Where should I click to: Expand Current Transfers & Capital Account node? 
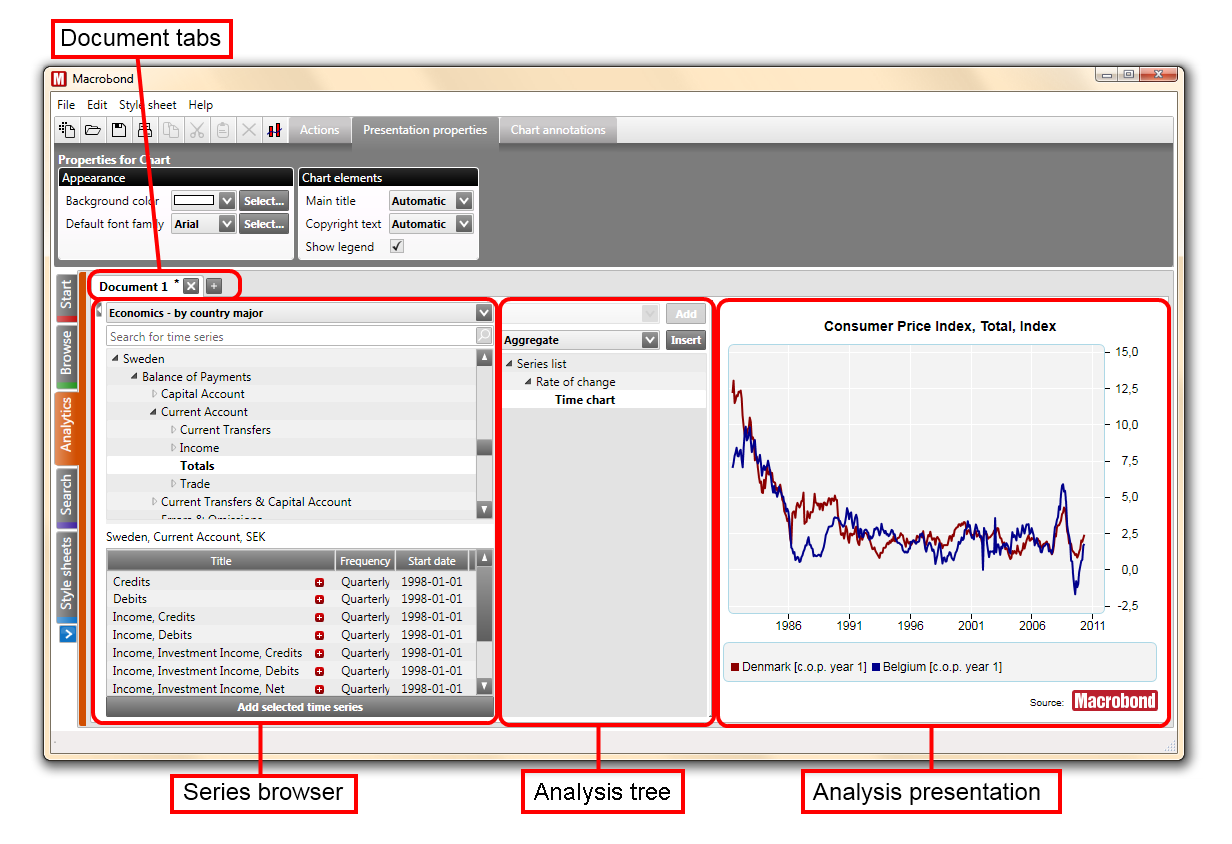[x=154, y=502]
